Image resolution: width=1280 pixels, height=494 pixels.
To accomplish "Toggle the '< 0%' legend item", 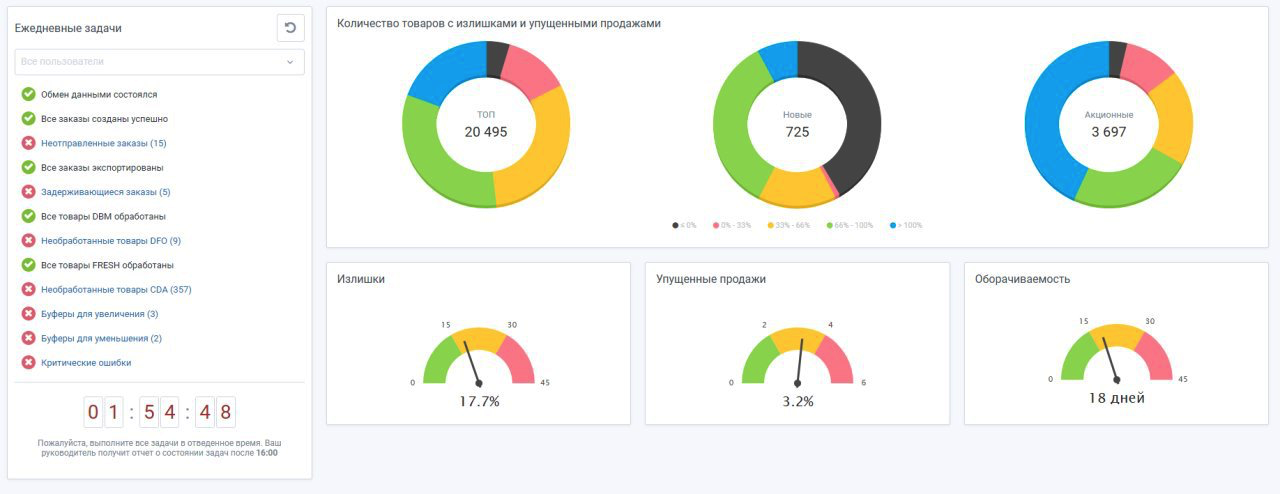I will click(x=685, y=226).
